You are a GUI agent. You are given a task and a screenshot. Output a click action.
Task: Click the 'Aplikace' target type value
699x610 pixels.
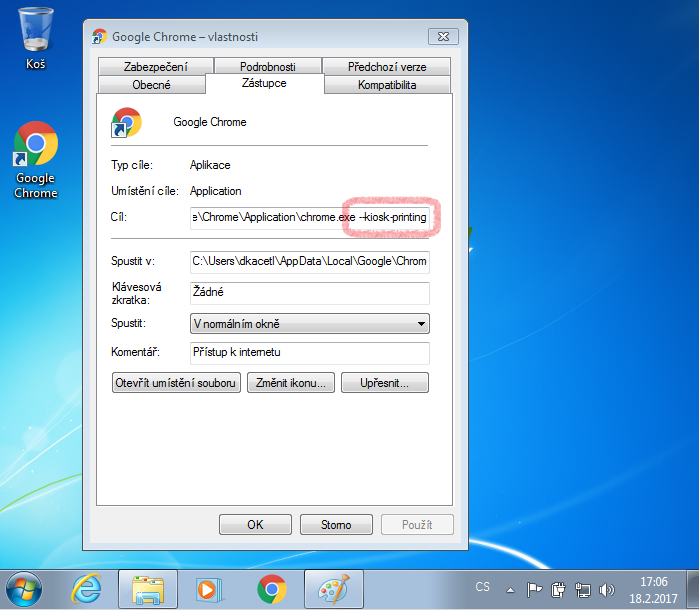point(210,165)
